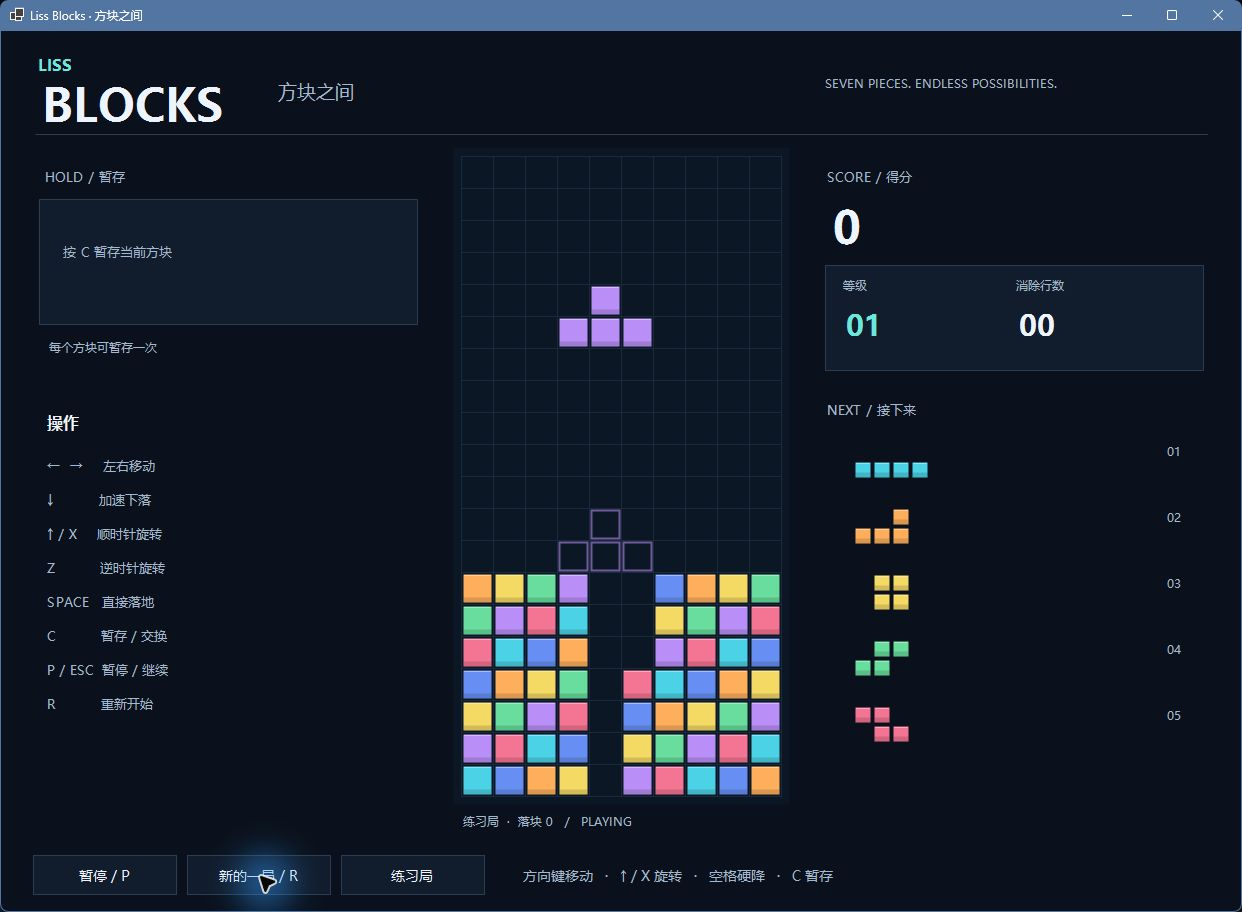Screen dimensions: 1242x912
Task: Click the 方块之间 subtitle in the header
Action: (x=316, y=92)
